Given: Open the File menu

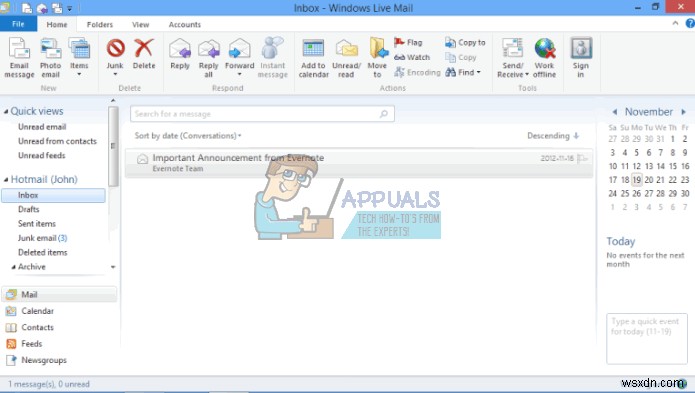Looking at the screenshot, I should point(18,24).
